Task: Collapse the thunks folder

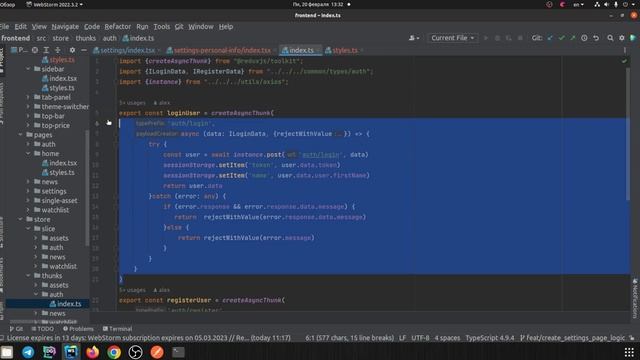Action: [28, 276]
